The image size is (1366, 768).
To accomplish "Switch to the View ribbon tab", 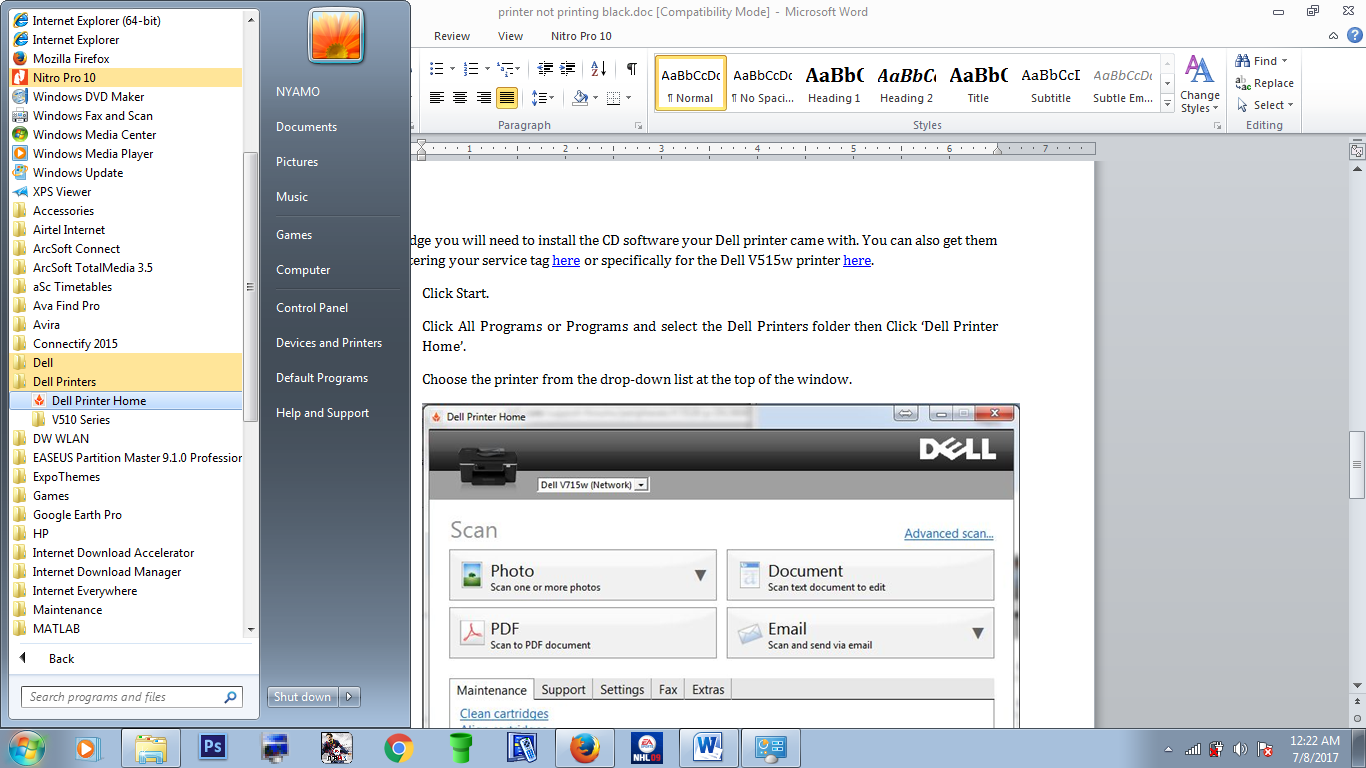I will 510,36.
